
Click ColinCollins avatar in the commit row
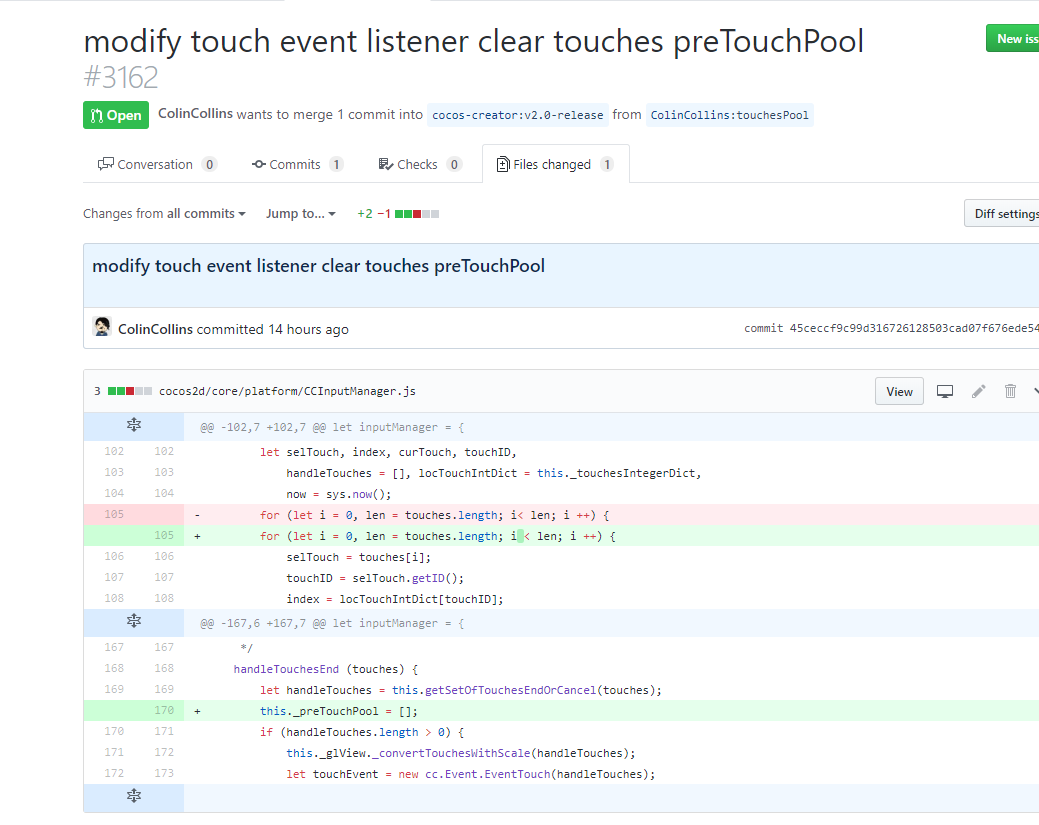(102, 327)
